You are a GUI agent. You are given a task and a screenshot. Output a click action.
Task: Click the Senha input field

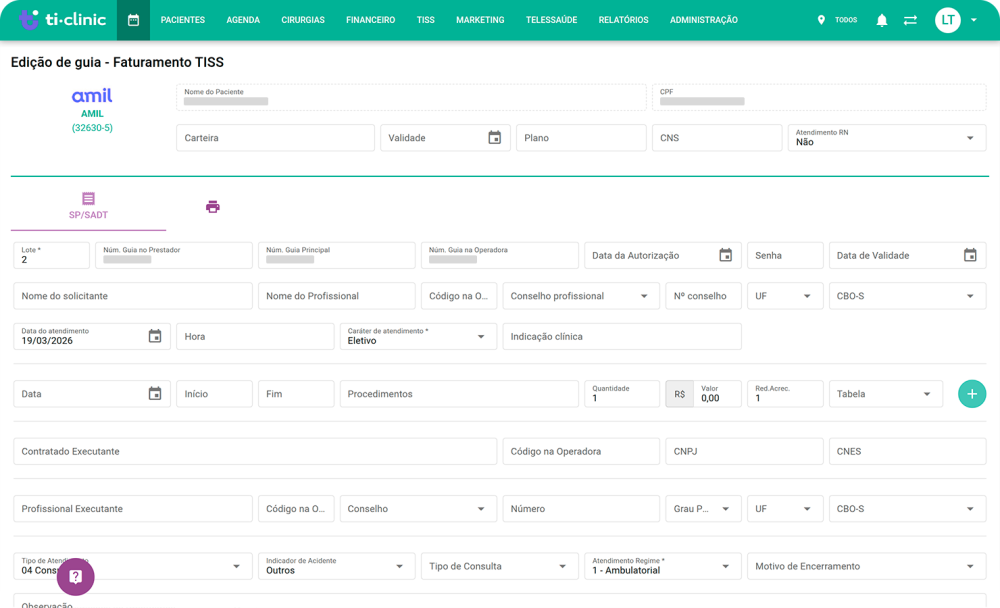[785, 255]
